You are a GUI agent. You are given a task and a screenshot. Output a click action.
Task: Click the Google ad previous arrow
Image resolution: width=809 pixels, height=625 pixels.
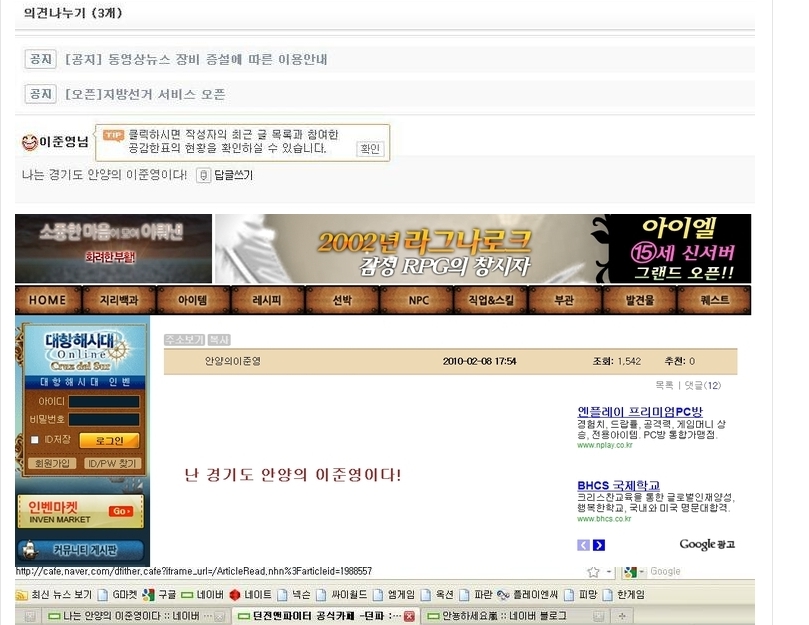(x=583, y=545)
